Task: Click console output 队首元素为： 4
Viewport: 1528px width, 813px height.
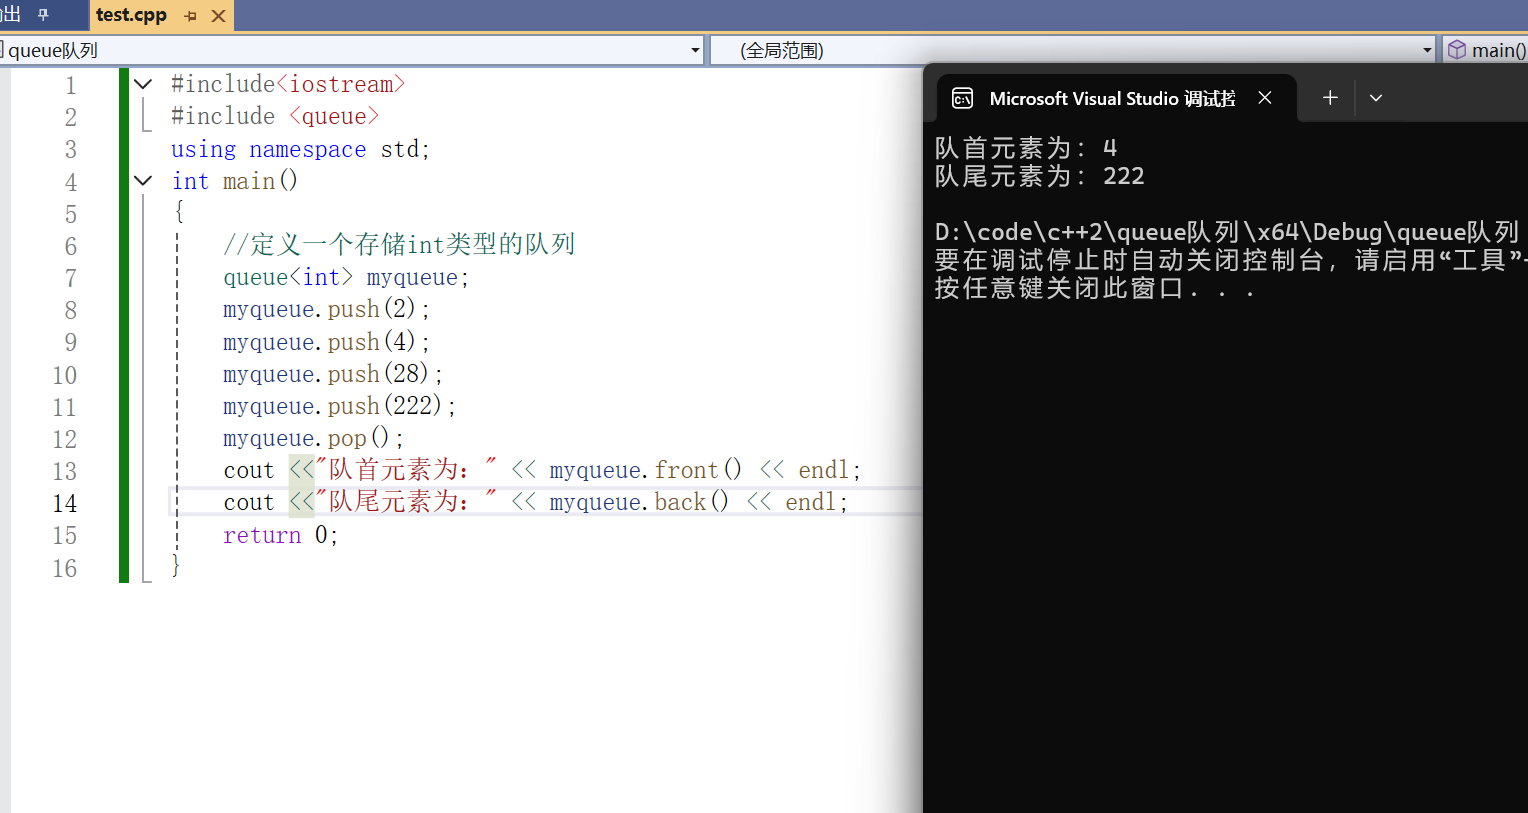Action: (x=1026, y=148)
